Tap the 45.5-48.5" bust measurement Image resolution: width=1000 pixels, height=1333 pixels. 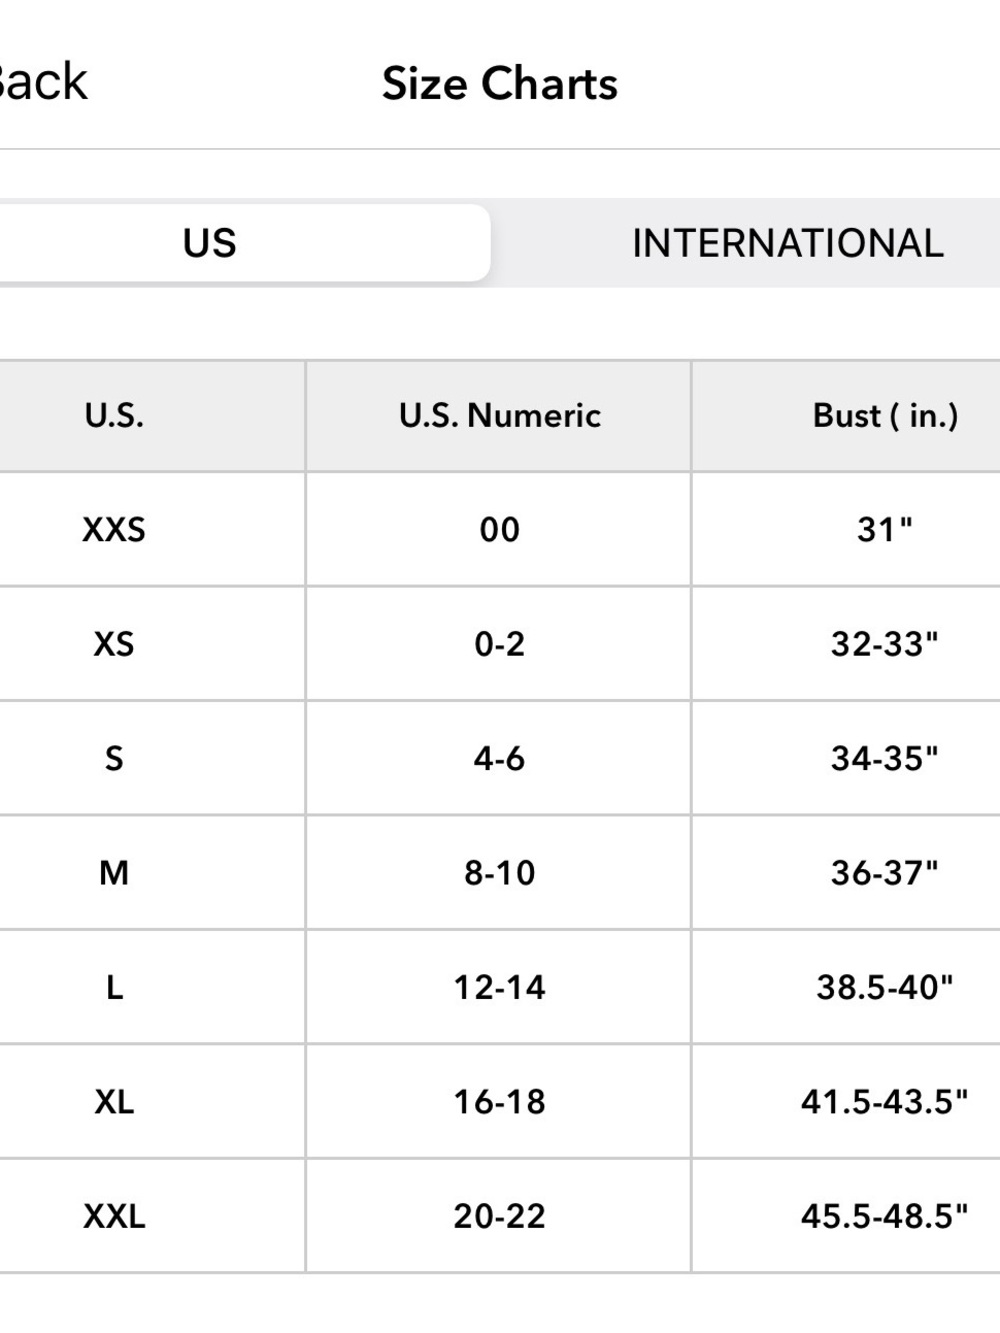pos(885,1216)
